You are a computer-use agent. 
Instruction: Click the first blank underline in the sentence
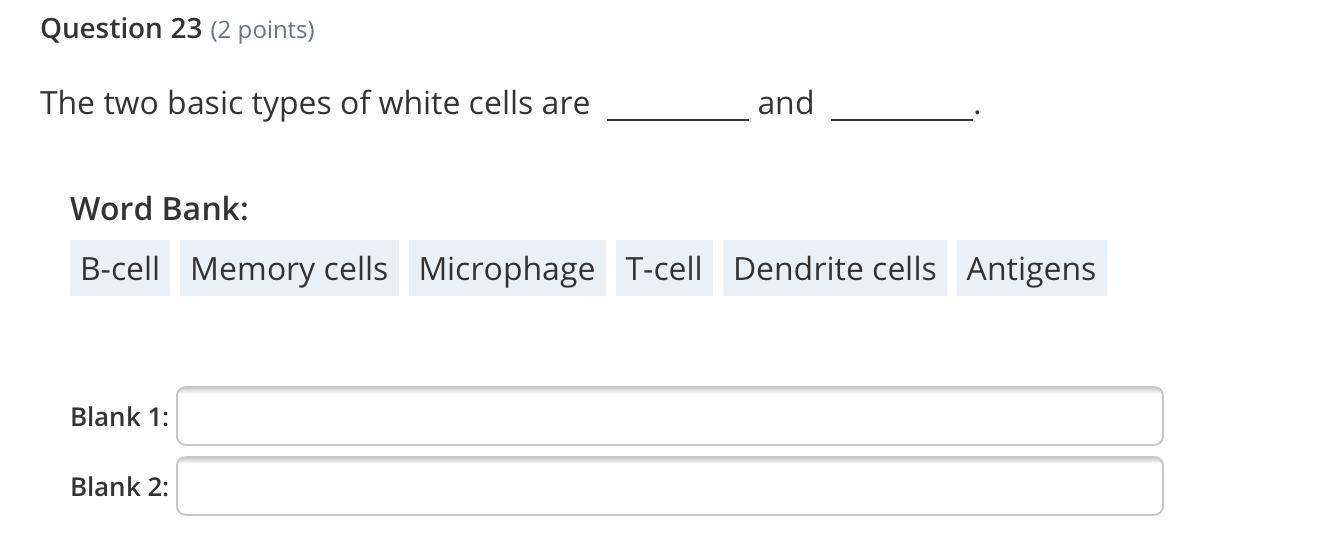[677, 116]
